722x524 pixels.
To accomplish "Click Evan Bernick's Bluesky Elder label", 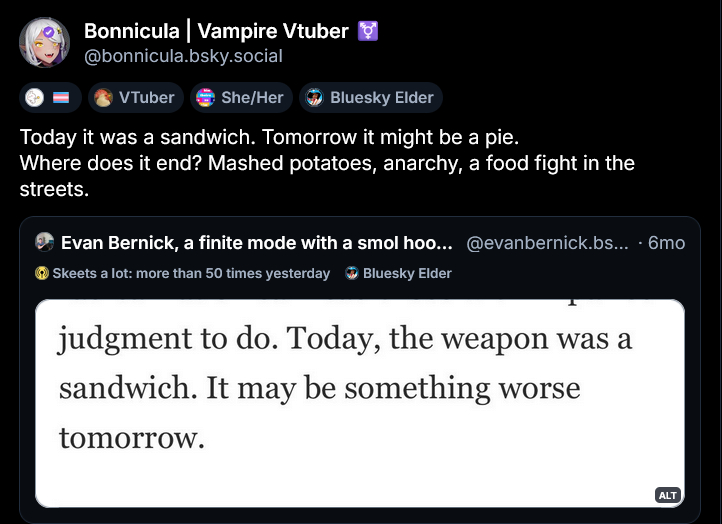I will point(398,273).
